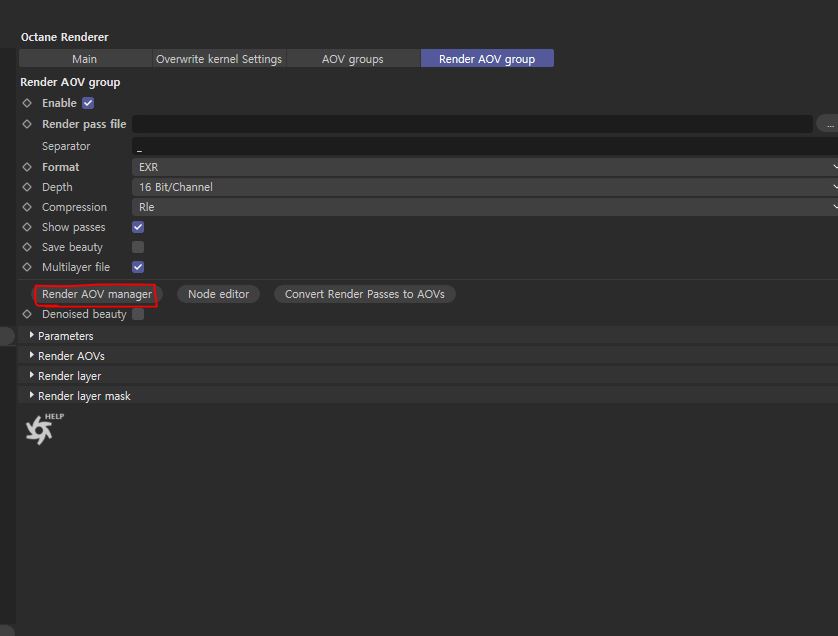838x636 pixels.
Task: Click keyframe diamond next to Format
Action: (x=27, y=167)
